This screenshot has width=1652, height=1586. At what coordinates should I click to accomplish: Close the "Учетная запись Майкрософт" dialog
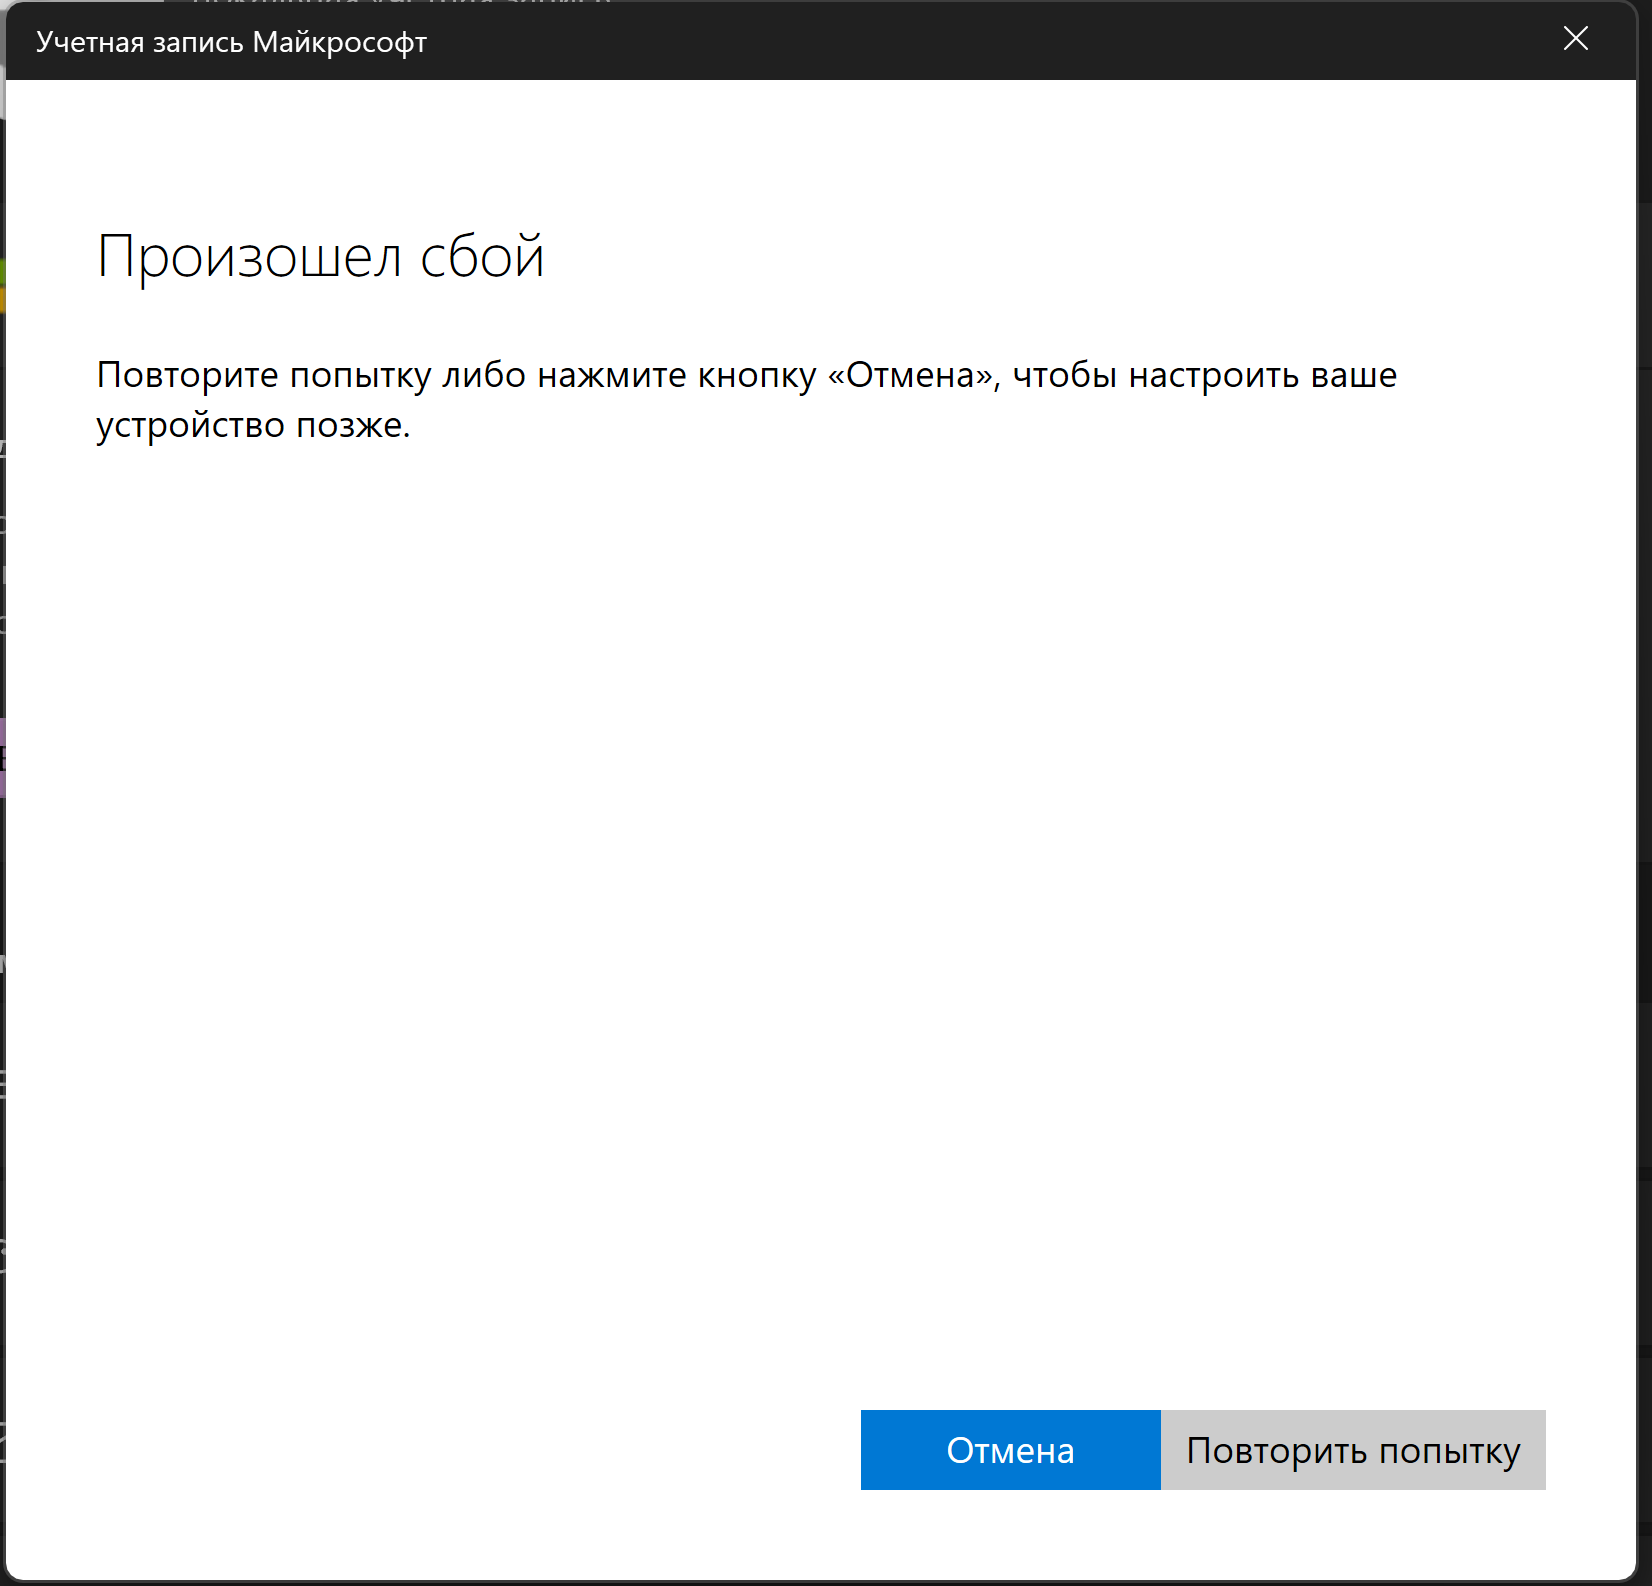tap(1576, 39)
